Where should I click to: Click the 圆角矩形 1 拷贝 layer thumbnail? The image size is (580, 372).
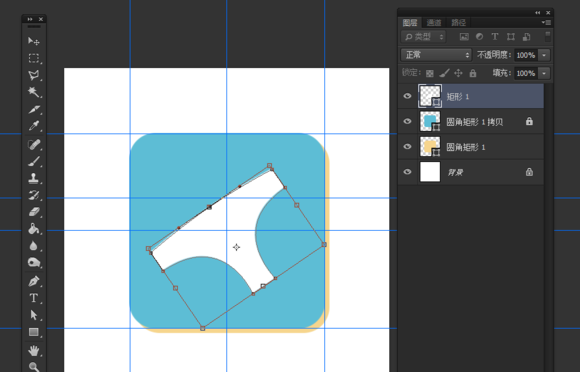[x=430, y=121]
